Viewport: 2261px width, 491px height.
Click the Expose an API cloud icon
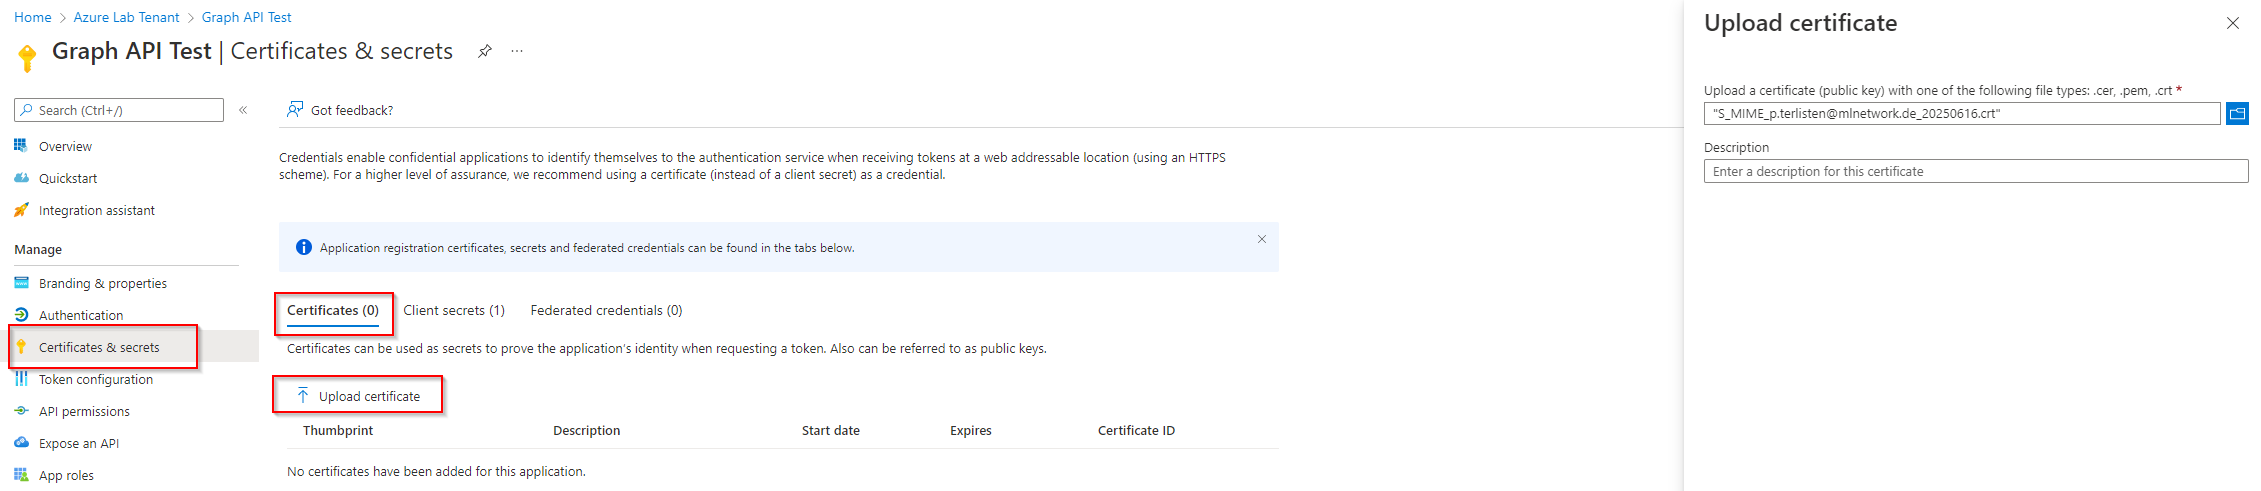pyautogui.click(x=21, y=443)
